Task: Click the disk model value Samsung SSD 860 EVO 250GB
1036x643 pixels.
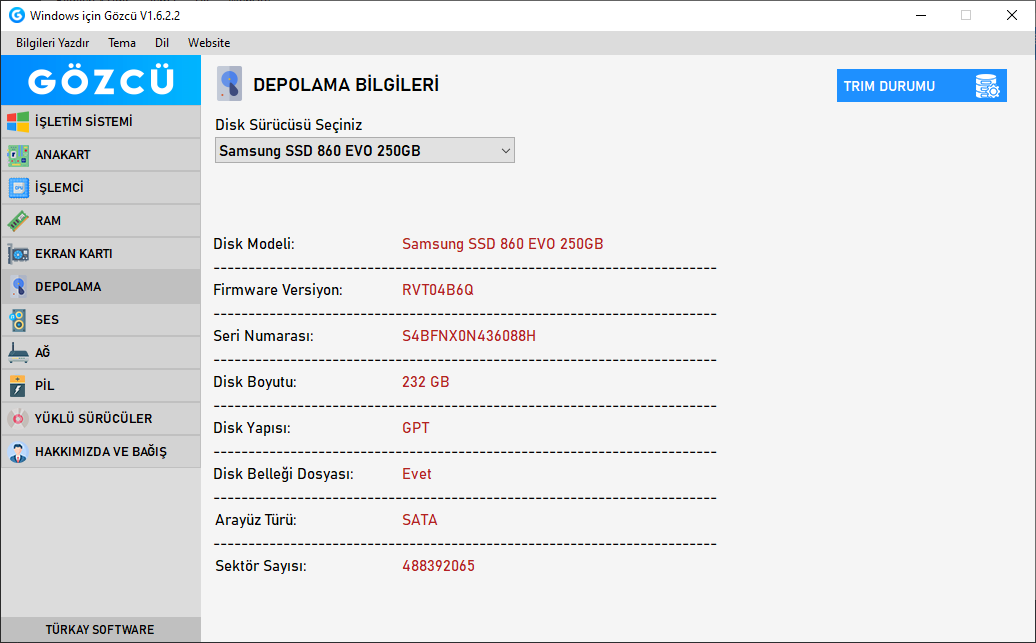Action: pyautogui.click(x=503, y=244)
